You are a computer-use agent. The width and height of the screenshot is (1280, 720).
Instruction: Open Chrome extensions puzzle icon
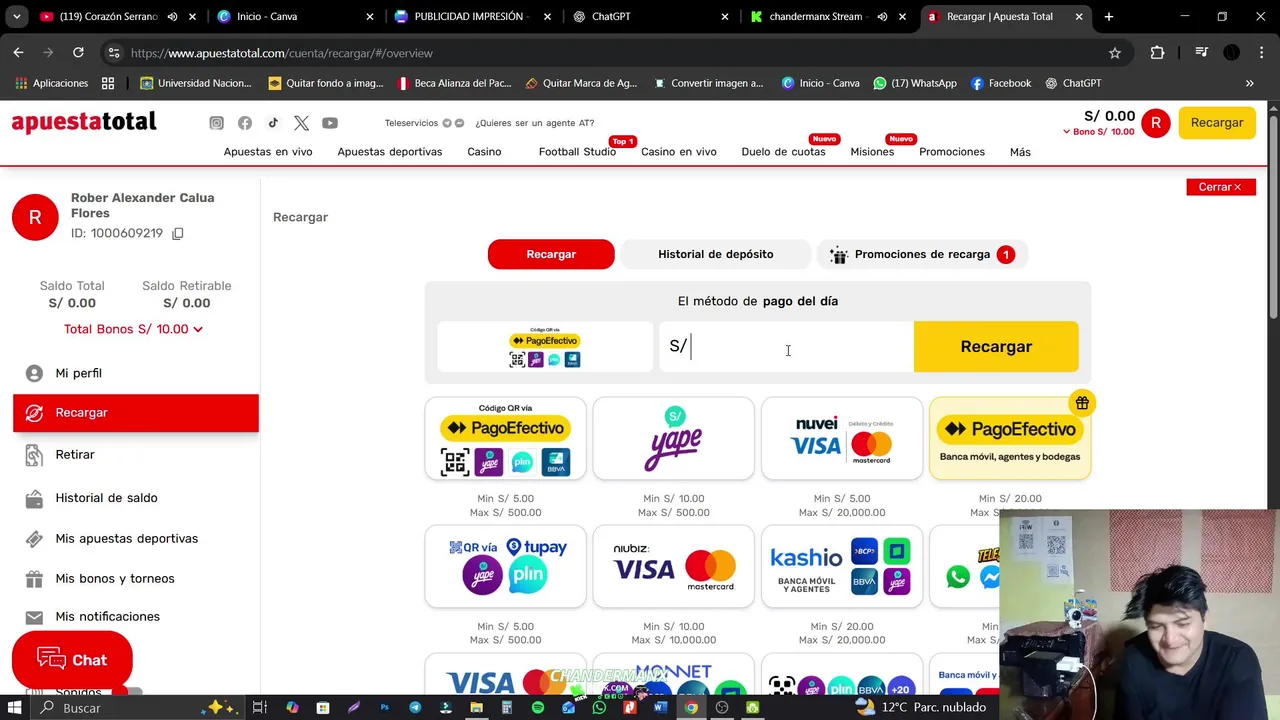(1158, 53)
